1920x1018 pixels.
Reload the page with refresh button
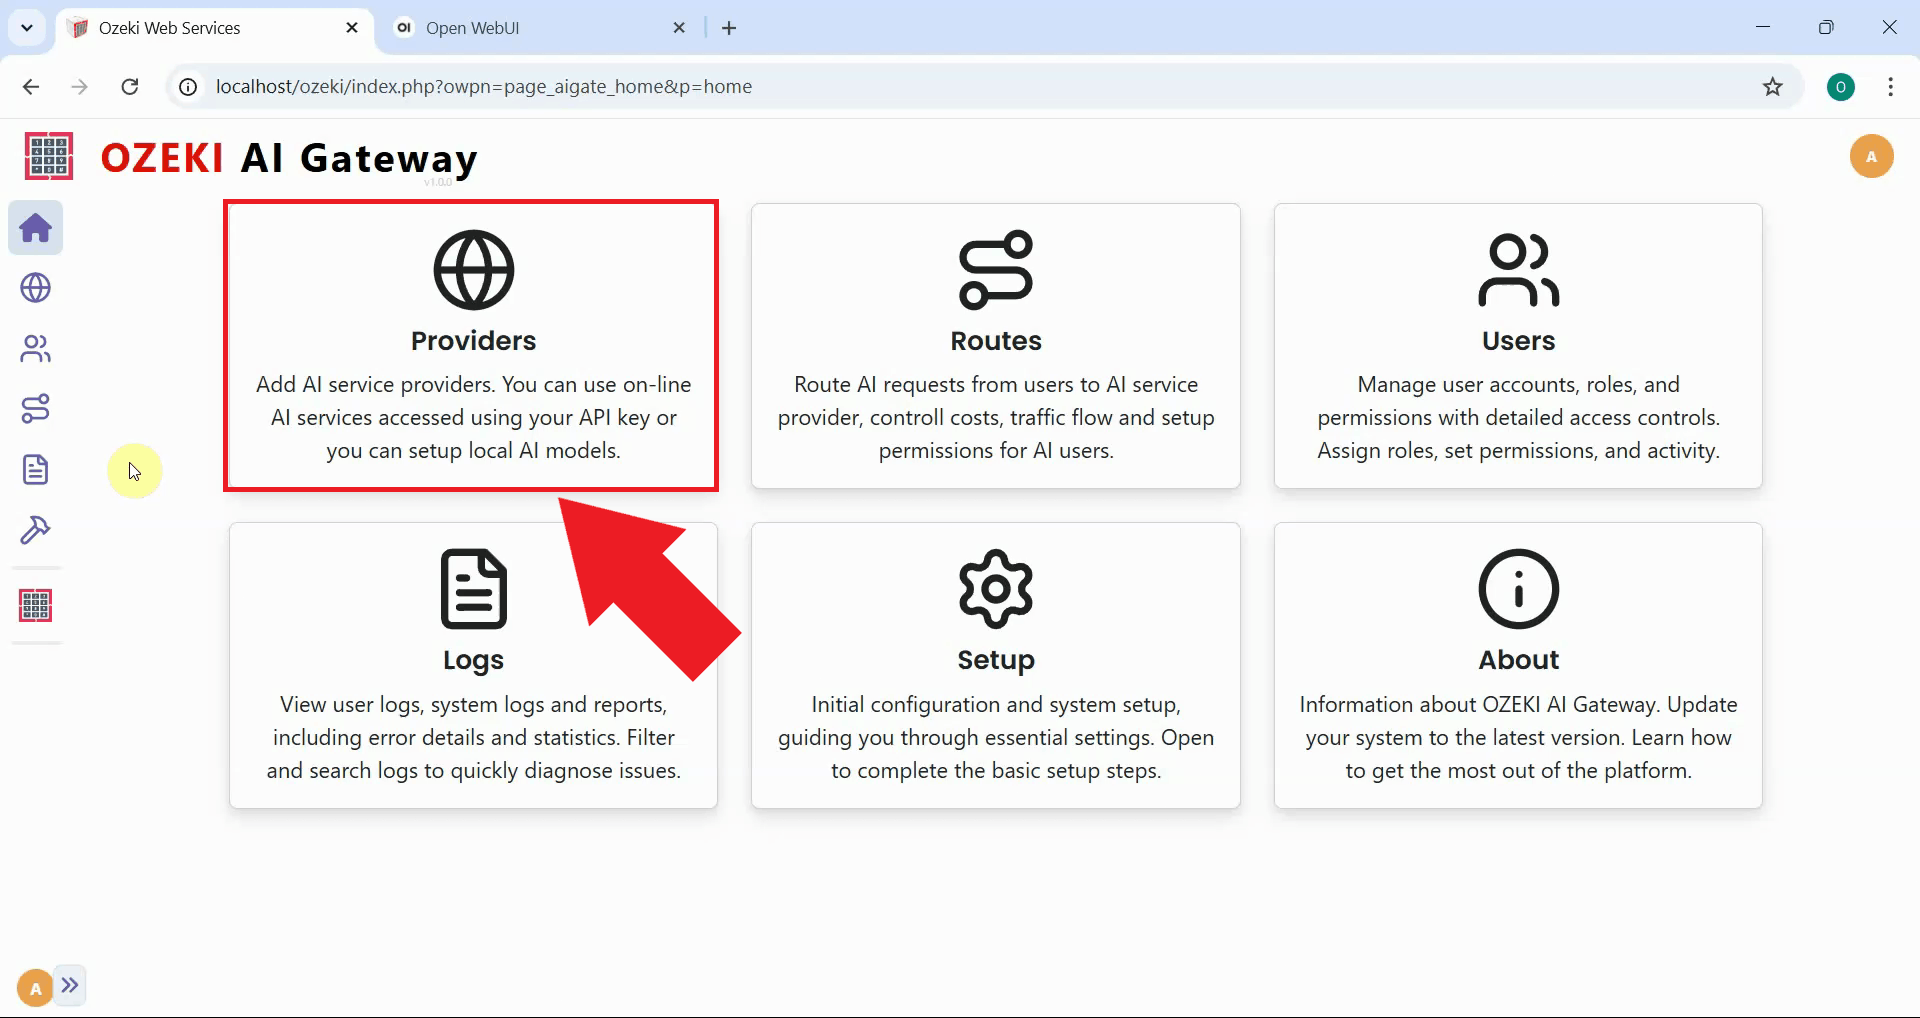129,87
